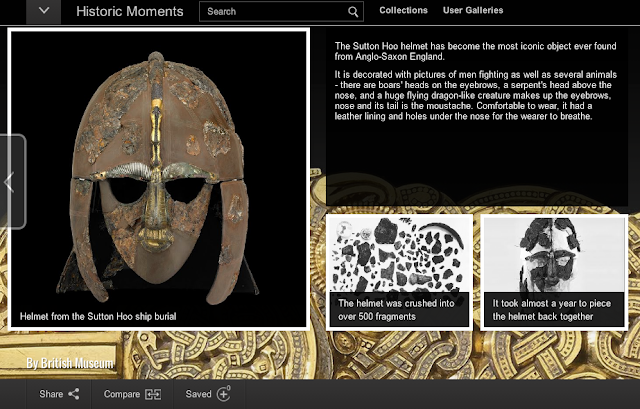Click the Saved button

pos(209,394)
